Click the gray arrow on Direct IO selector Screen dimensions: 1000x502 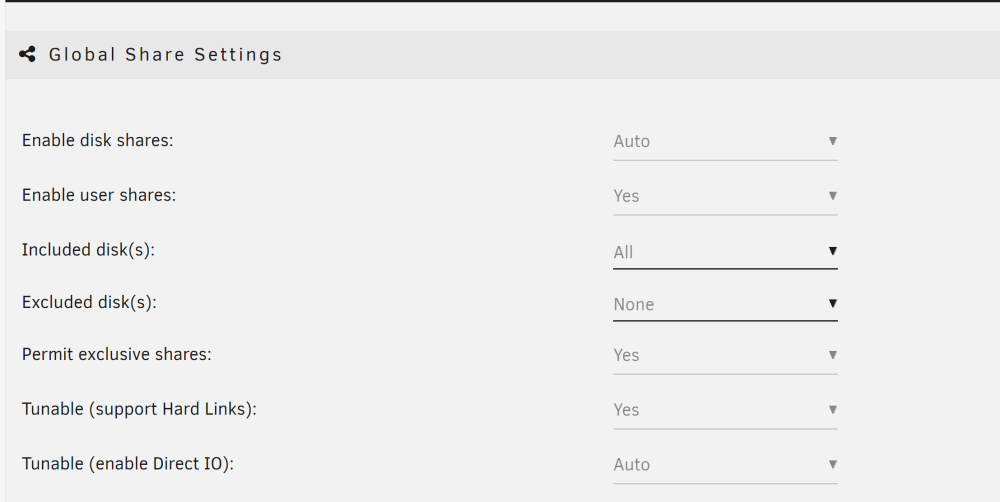coord(832,464)
